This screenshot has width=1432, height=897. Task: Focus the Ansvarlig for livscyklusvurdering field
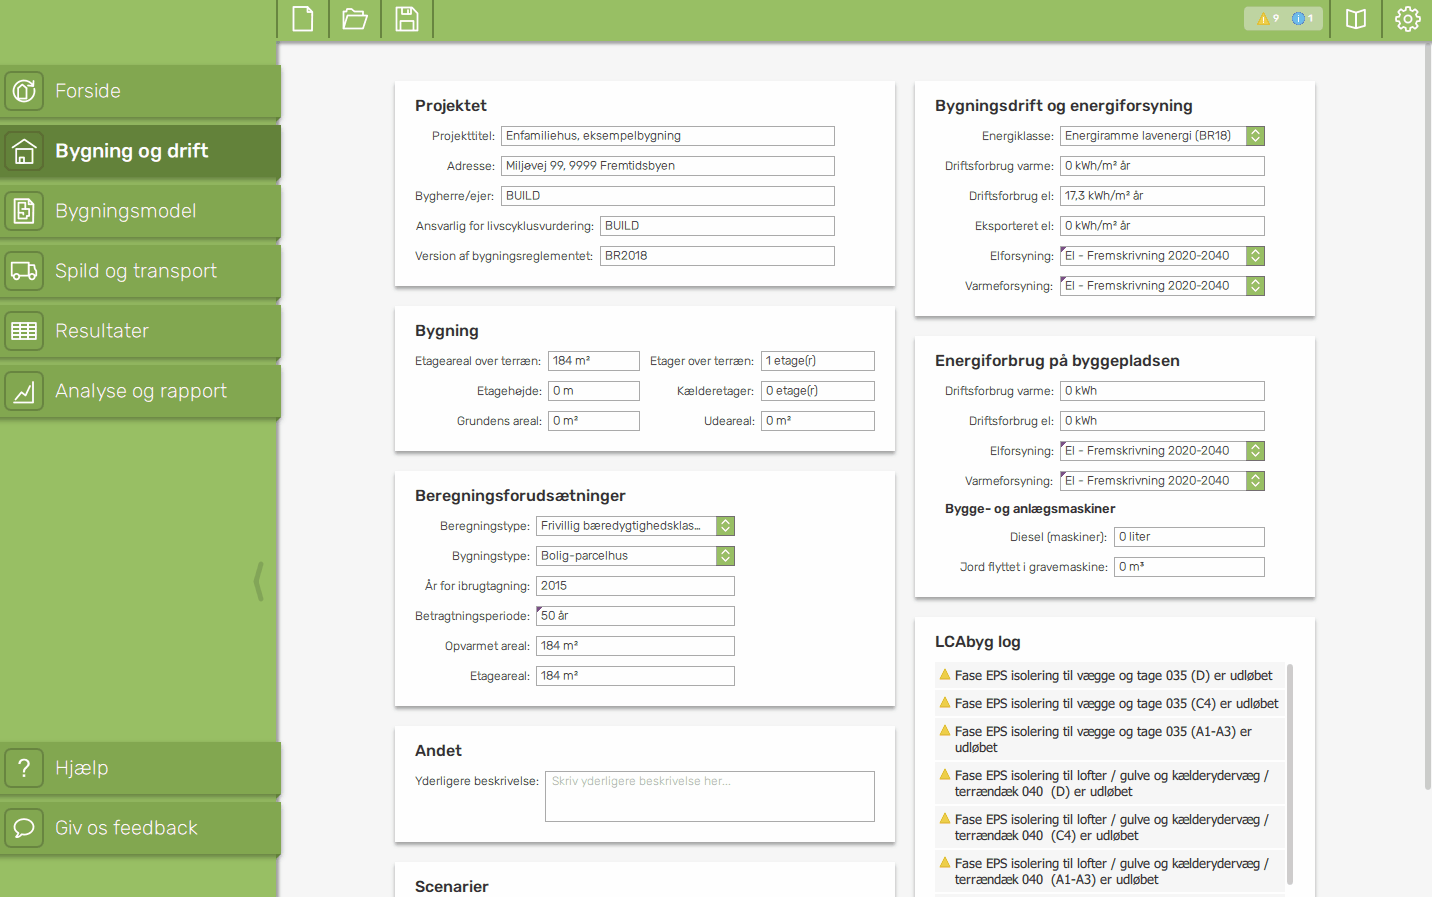pyautogui.click(x=717, y=226)
